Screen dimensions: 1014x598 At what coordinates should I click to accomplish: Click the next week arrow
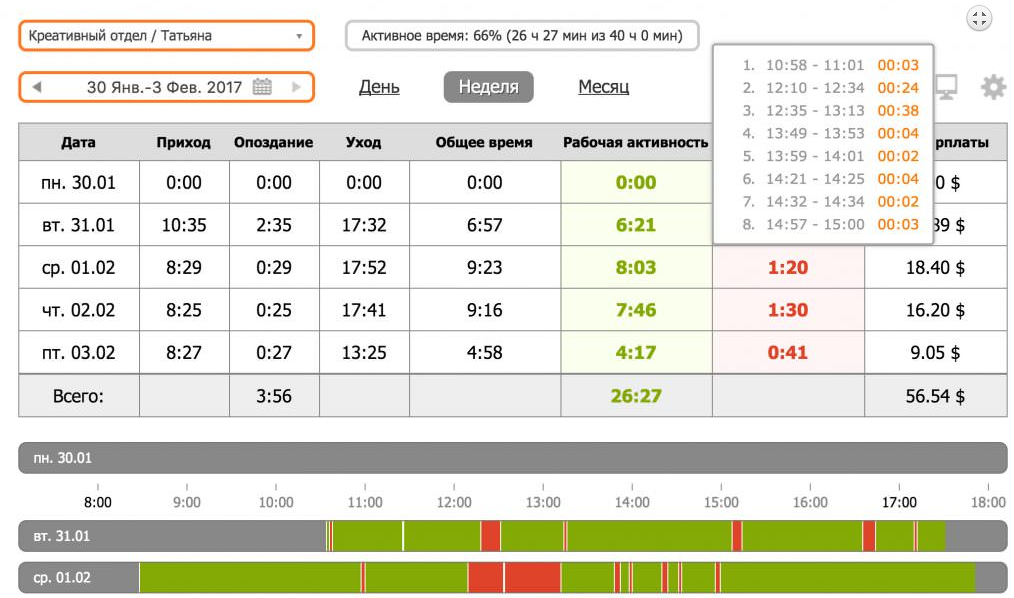pyautogui.click(x=296, y=87)
